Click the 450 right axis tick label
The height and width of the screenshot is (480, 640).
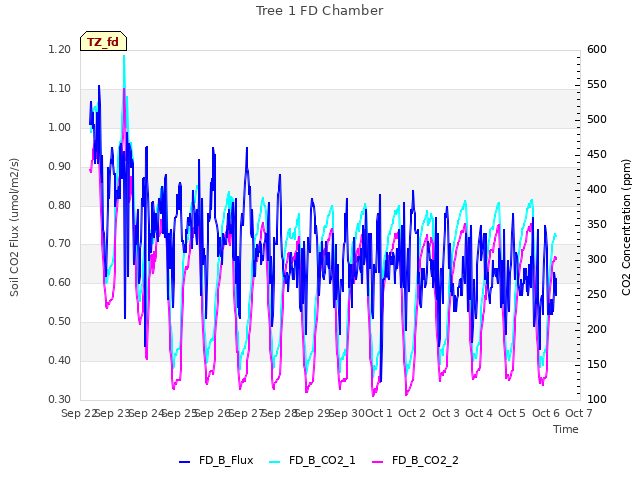(597, 154)
